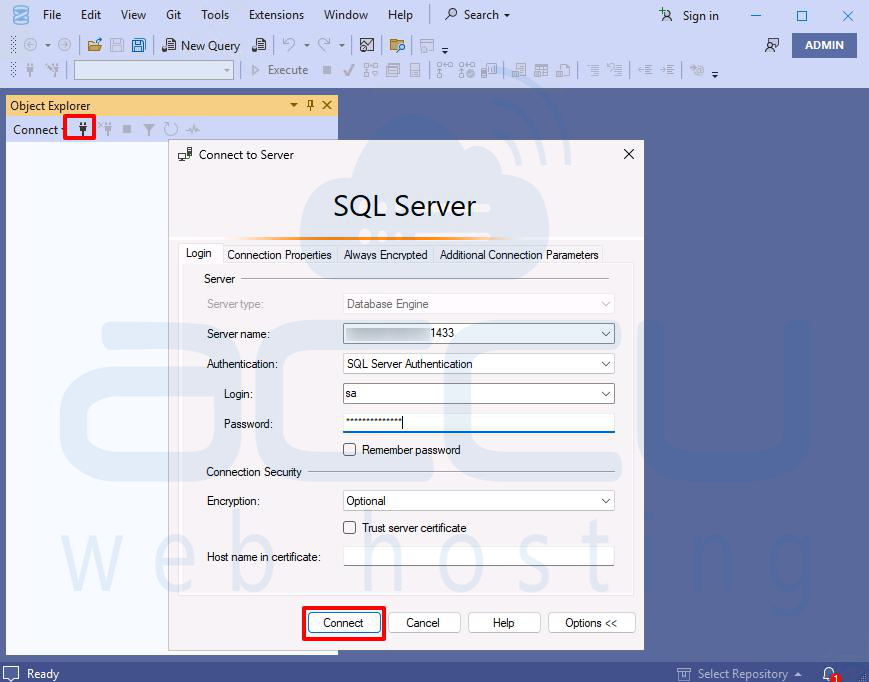
Task: Check Trust server certificate
Action: [x=350, y=527]
